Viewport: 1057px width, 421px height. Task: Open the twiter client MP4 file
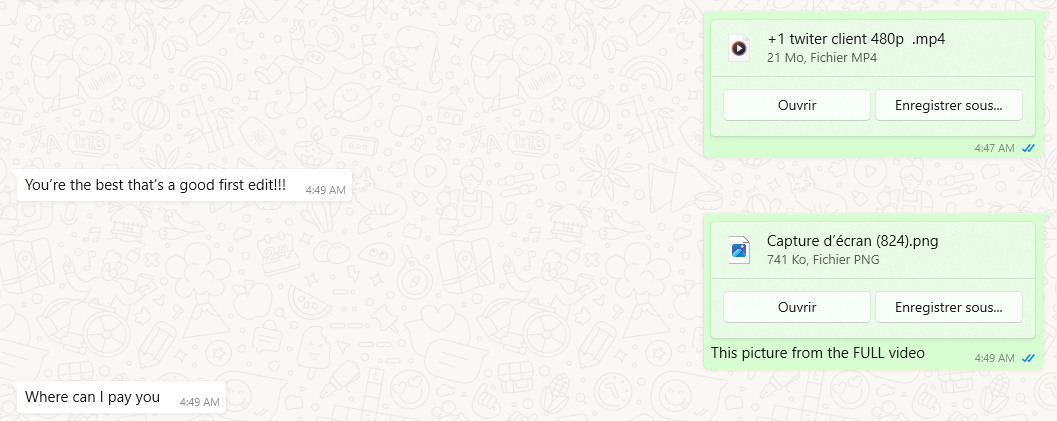coord(797,105)
